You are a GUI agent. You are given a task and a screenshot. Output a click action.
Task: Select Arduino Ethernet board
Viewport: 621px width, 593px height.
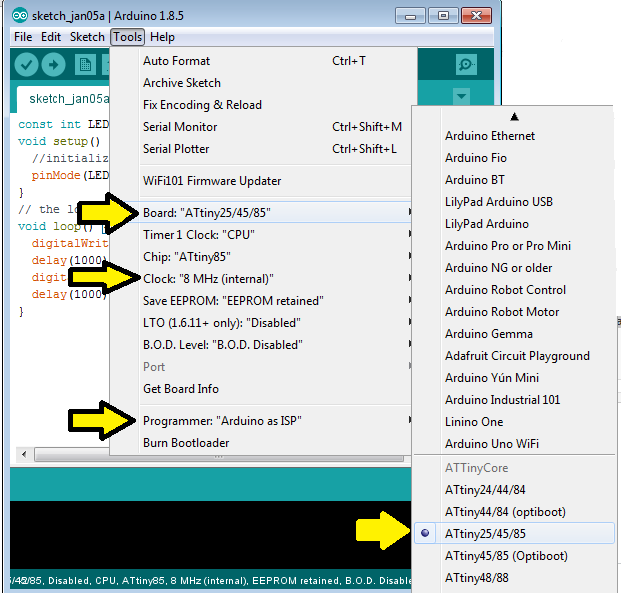514,136
